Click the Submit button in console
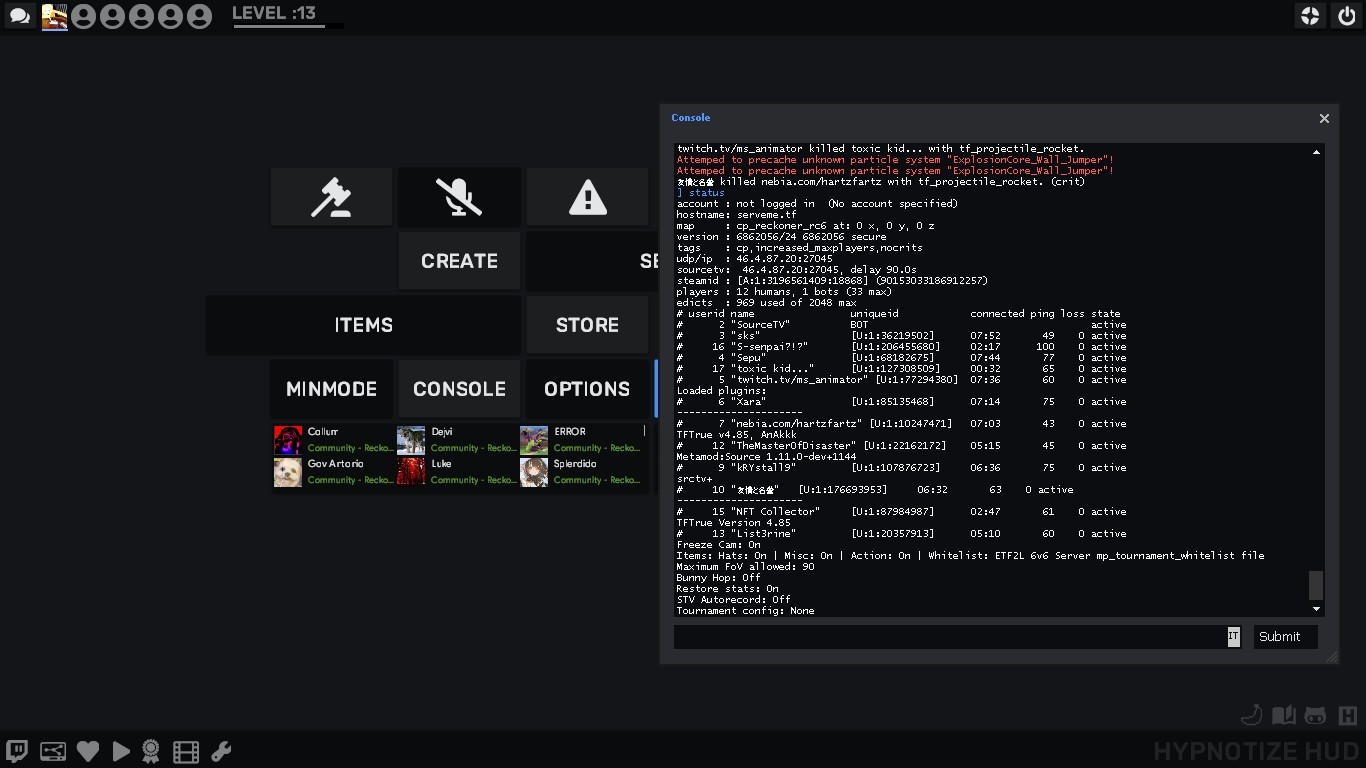The width and height of the screenshot is (1366, 768). [x=1285, y=637]
